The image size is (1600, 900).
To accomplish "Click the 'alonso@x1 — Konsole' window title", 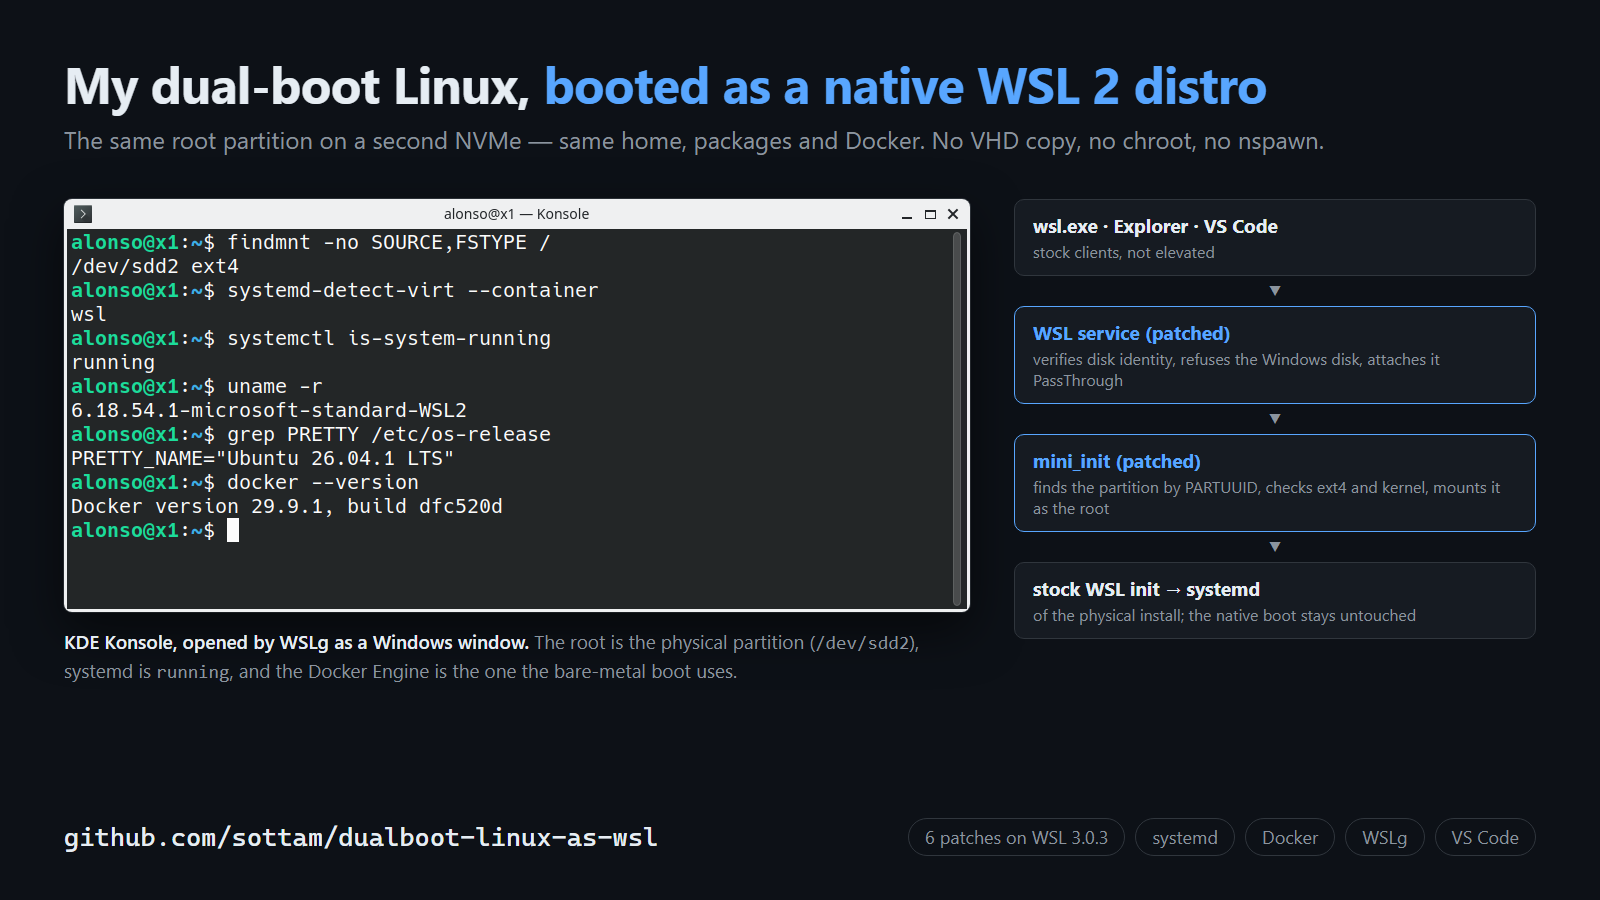I will [x=516, y=214].
